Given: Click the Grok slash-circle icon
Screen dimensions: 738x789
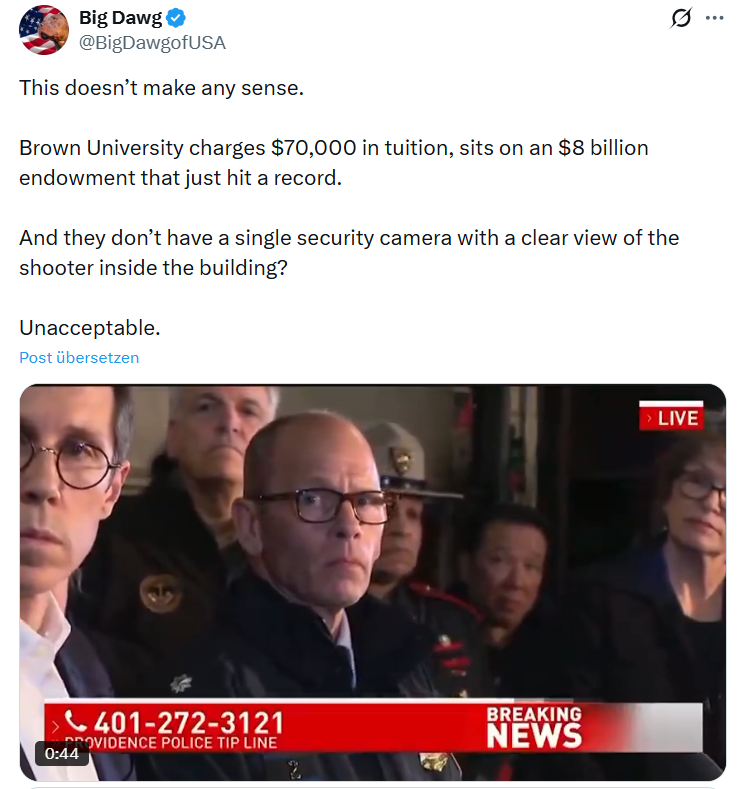Looking at the screenshot, I should point(681,18).
